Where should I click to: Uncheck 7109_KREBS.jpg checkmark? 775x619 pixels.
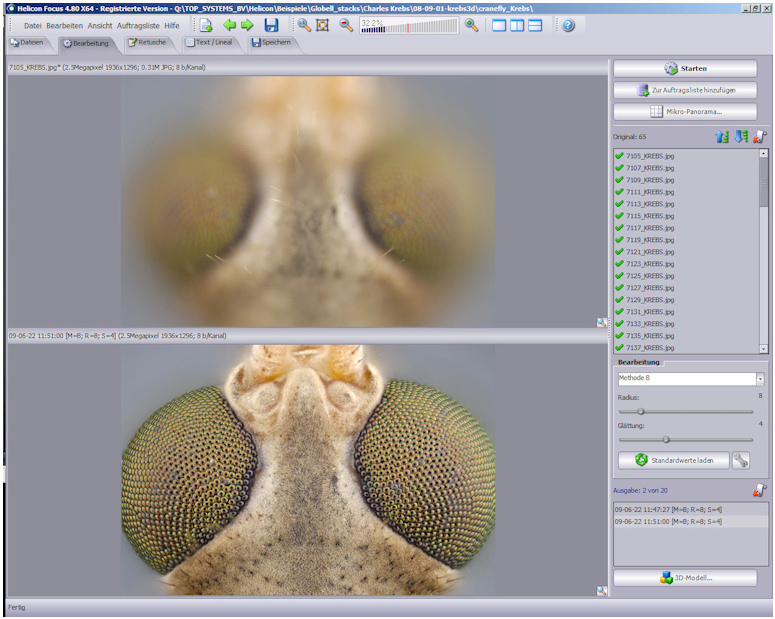[619, 180]
